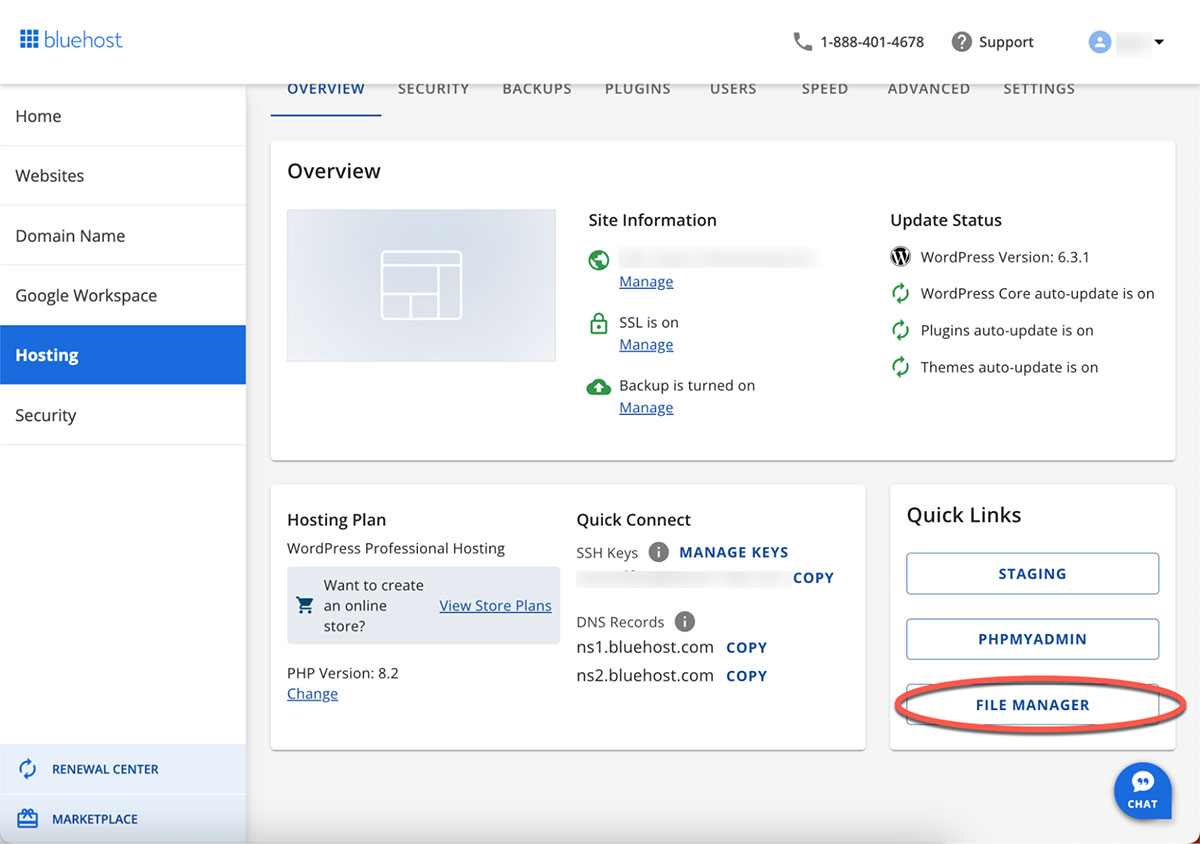The height and width of the screenshot is (844, 1200).
Task: Switch to the Overview tab
Action: 326,89
